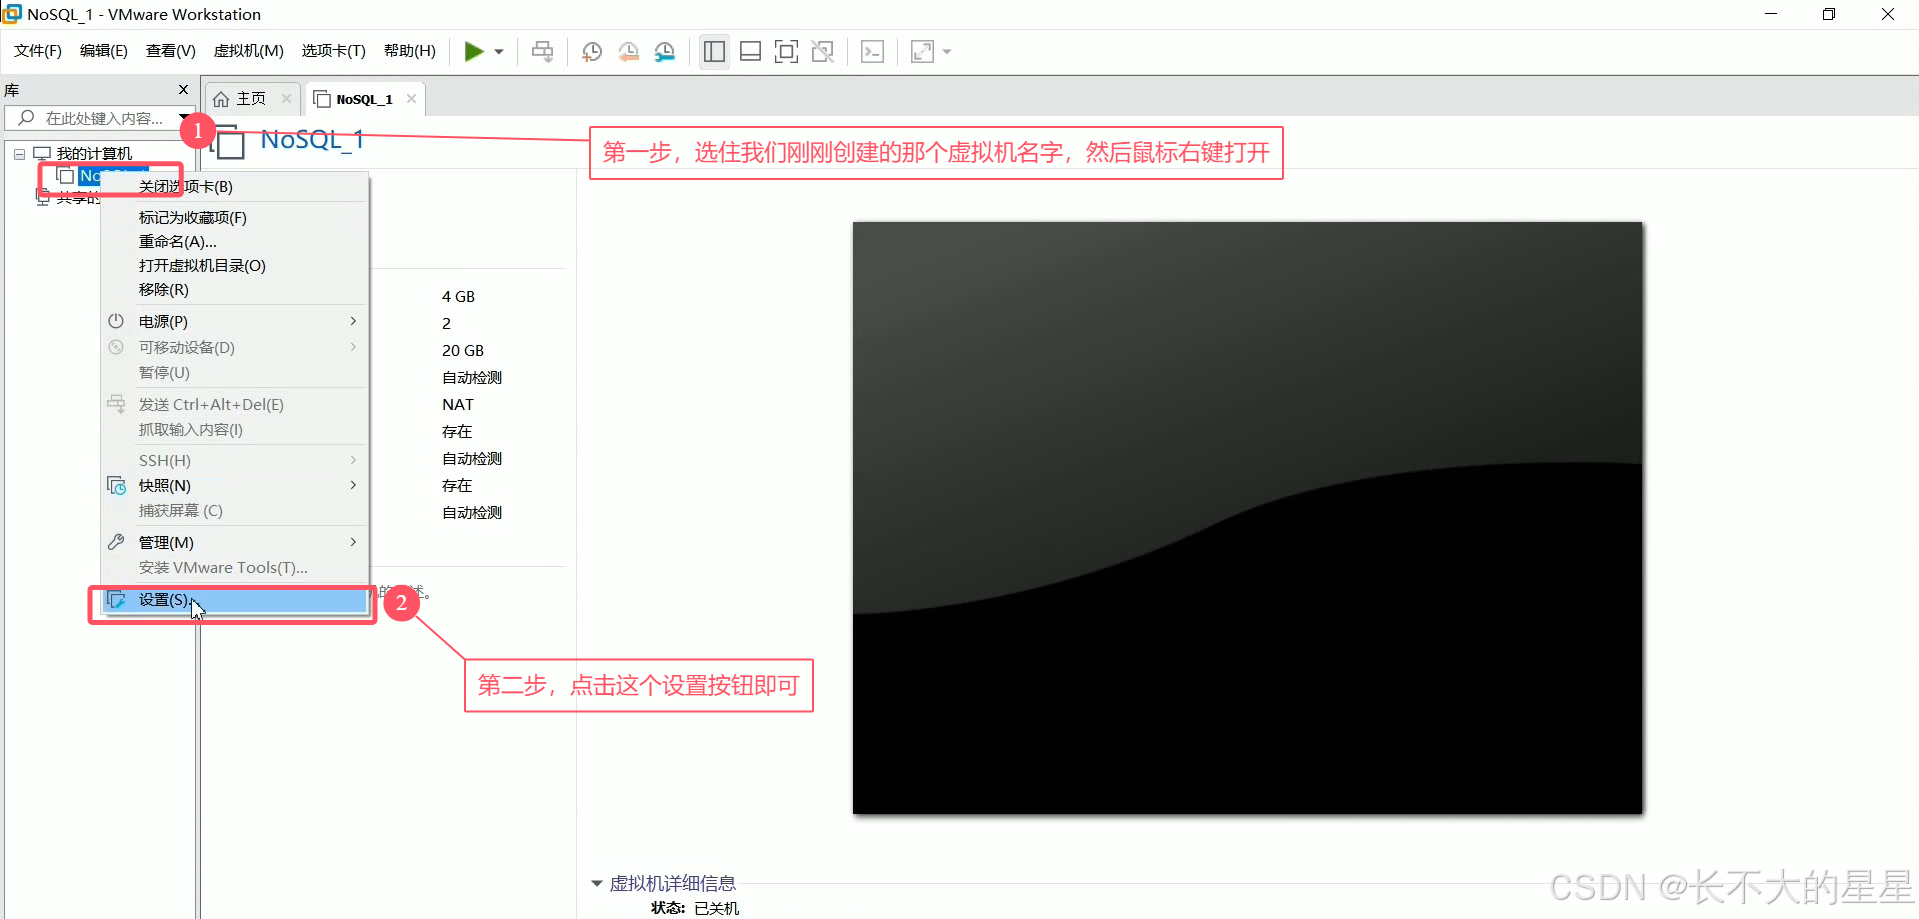
Task: Switch to the NoSQL_1 tab
Action: coord(364,99)
